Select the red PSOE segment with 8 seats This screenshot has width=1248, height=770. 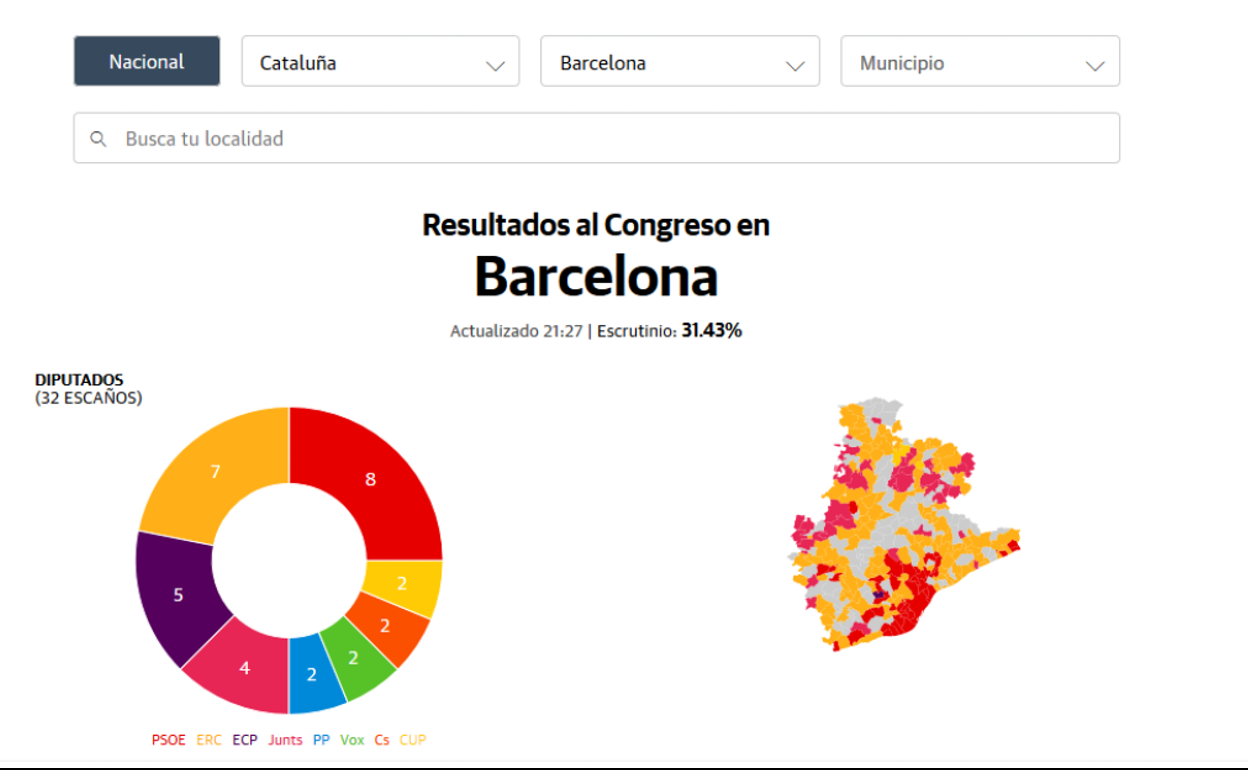point(371,480)
